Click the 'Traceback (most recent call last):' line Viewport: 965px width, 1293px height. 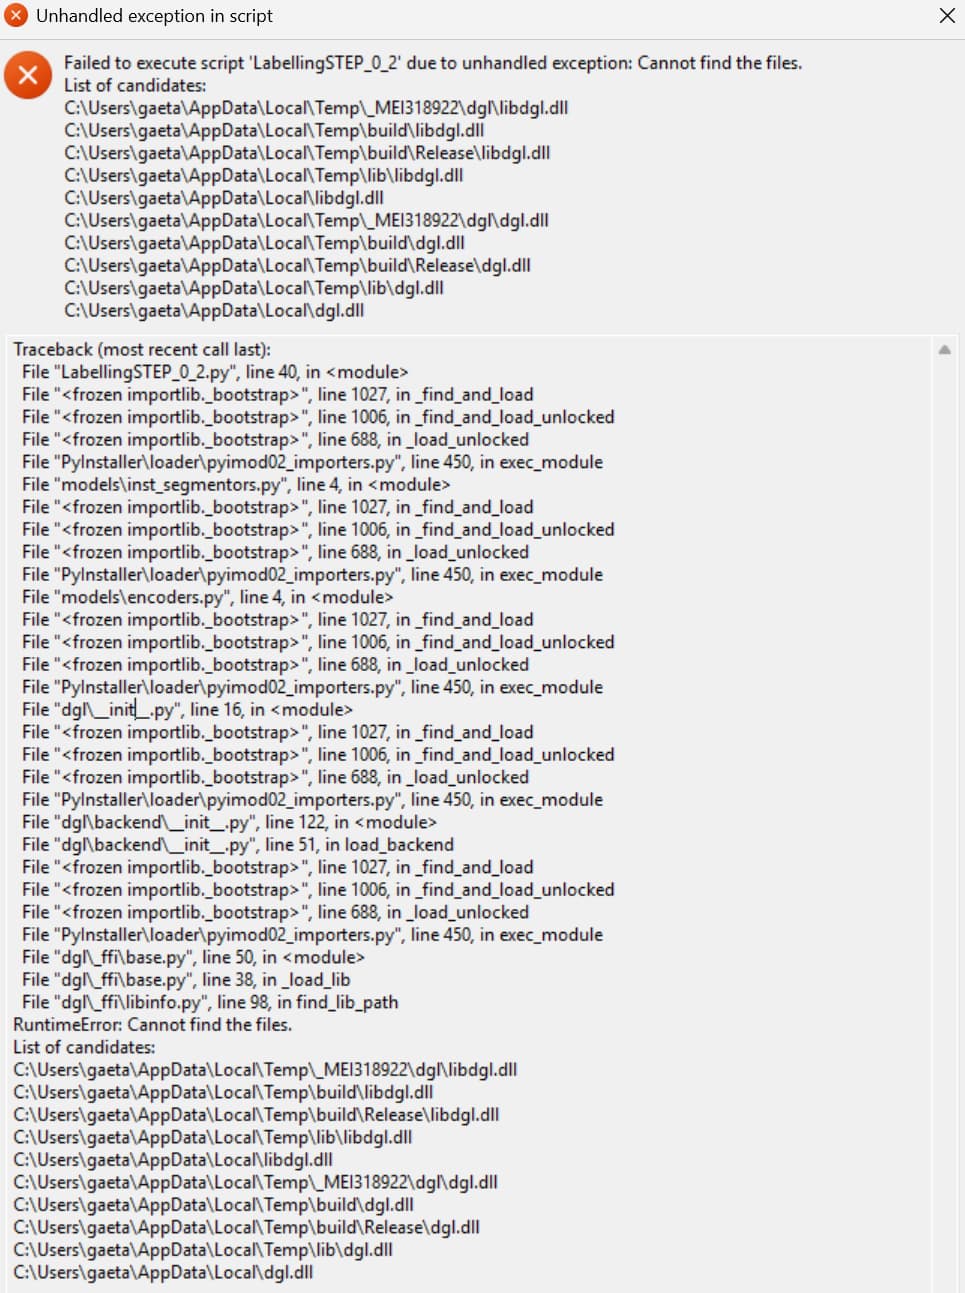tap(142, 350)
